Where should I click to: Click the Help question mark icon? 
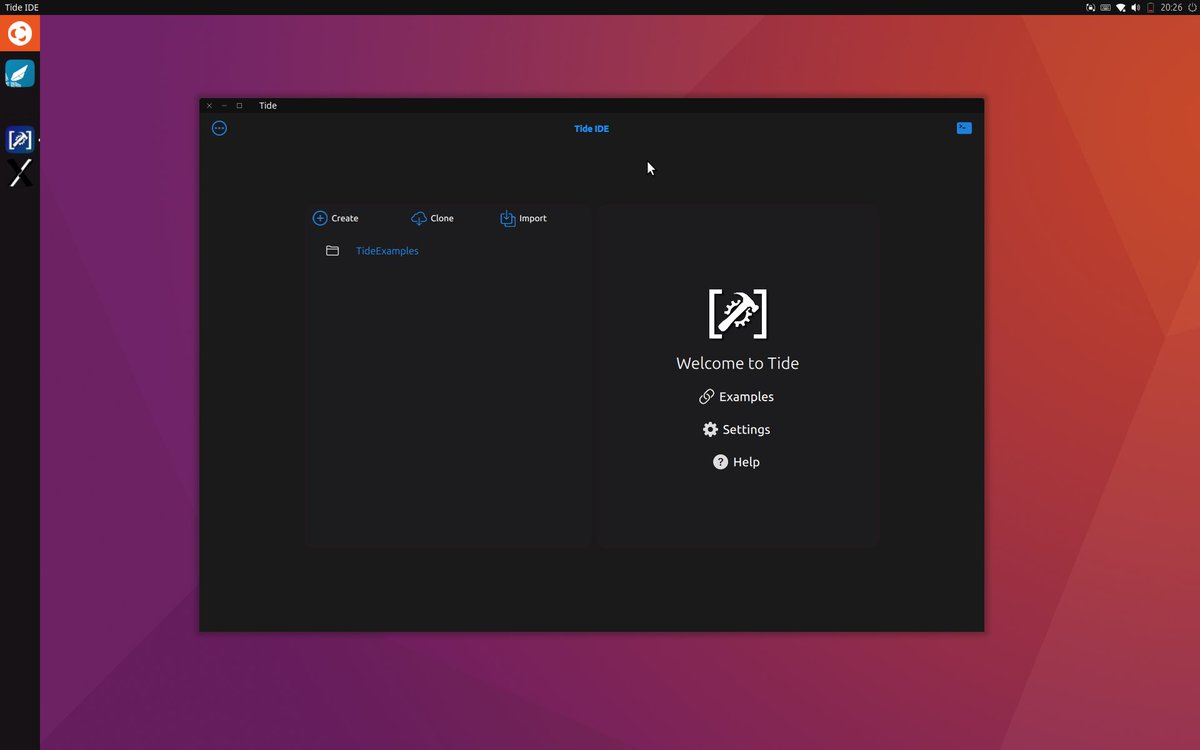click(720, 462)
